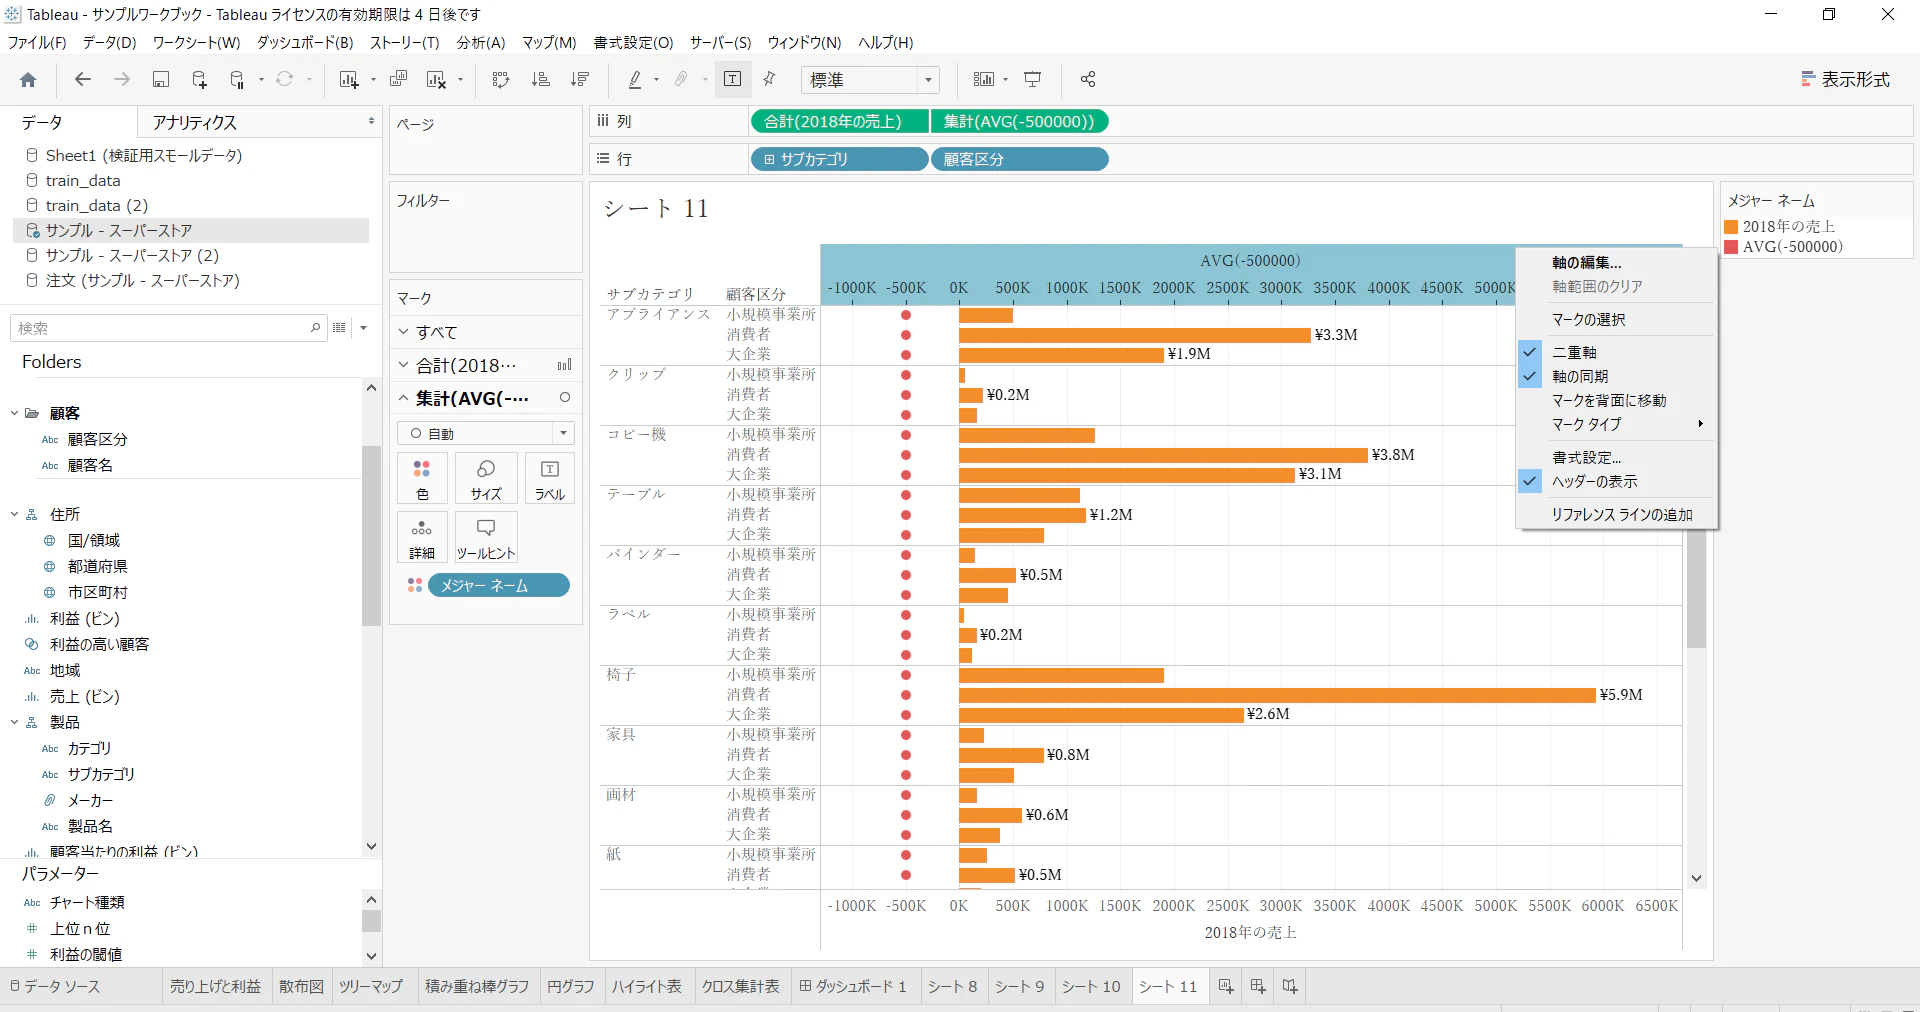Click the new worksheet toolbar icon
Screen dimensions: 1920x1012
pyautogui.click(x=349, y=79)
